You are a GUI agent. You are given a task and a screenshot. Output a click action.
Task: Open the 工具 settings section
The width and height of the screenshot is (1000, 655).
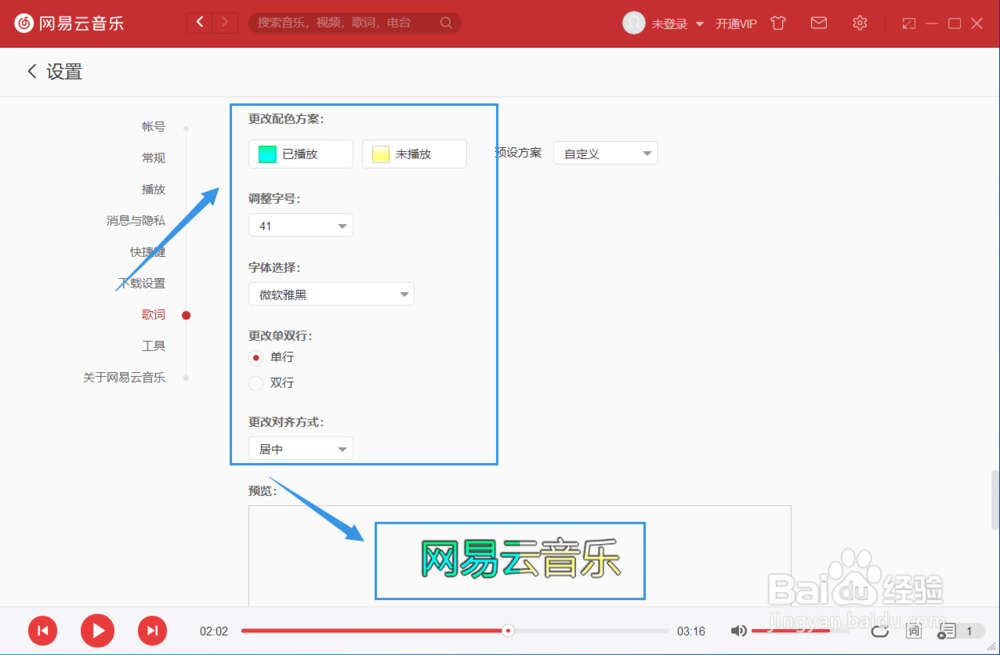[x=153, y=345]
